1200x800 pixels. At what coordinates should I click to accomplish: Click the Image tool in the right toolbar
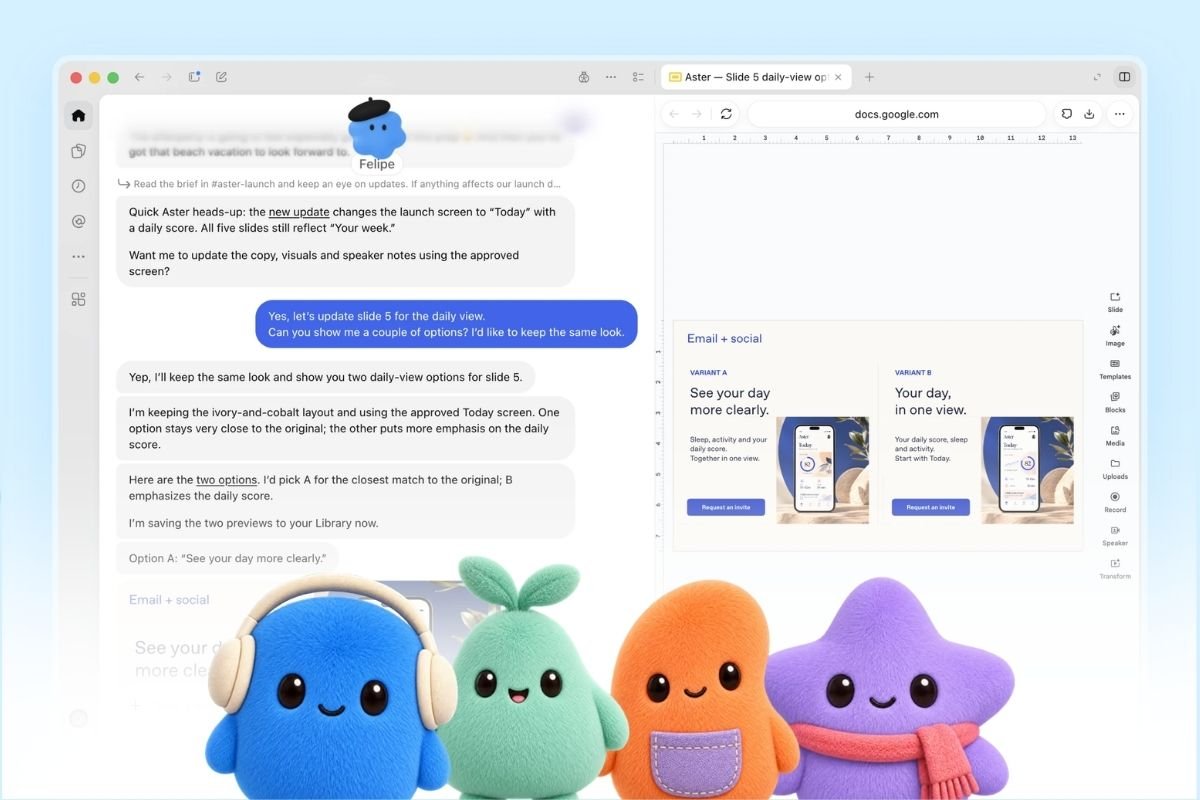tap(1115, 335)
